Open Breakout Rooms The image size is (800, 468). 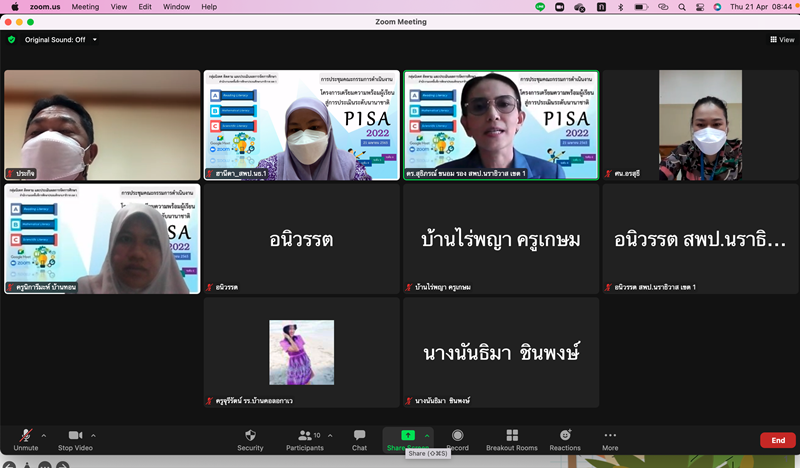[x=512, y=436]
